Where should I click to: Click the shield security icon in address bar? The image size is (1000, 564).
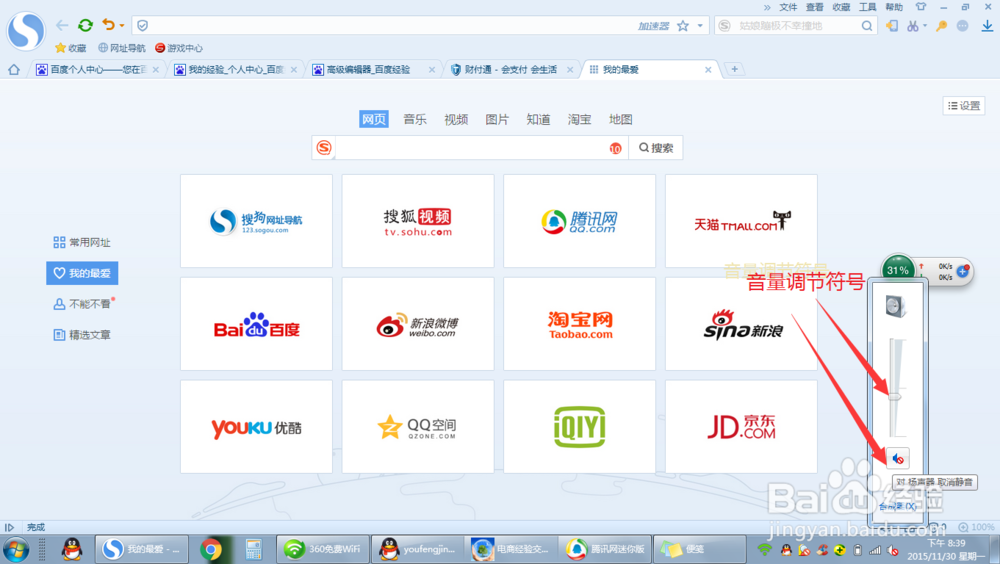[x=143, y=26]
